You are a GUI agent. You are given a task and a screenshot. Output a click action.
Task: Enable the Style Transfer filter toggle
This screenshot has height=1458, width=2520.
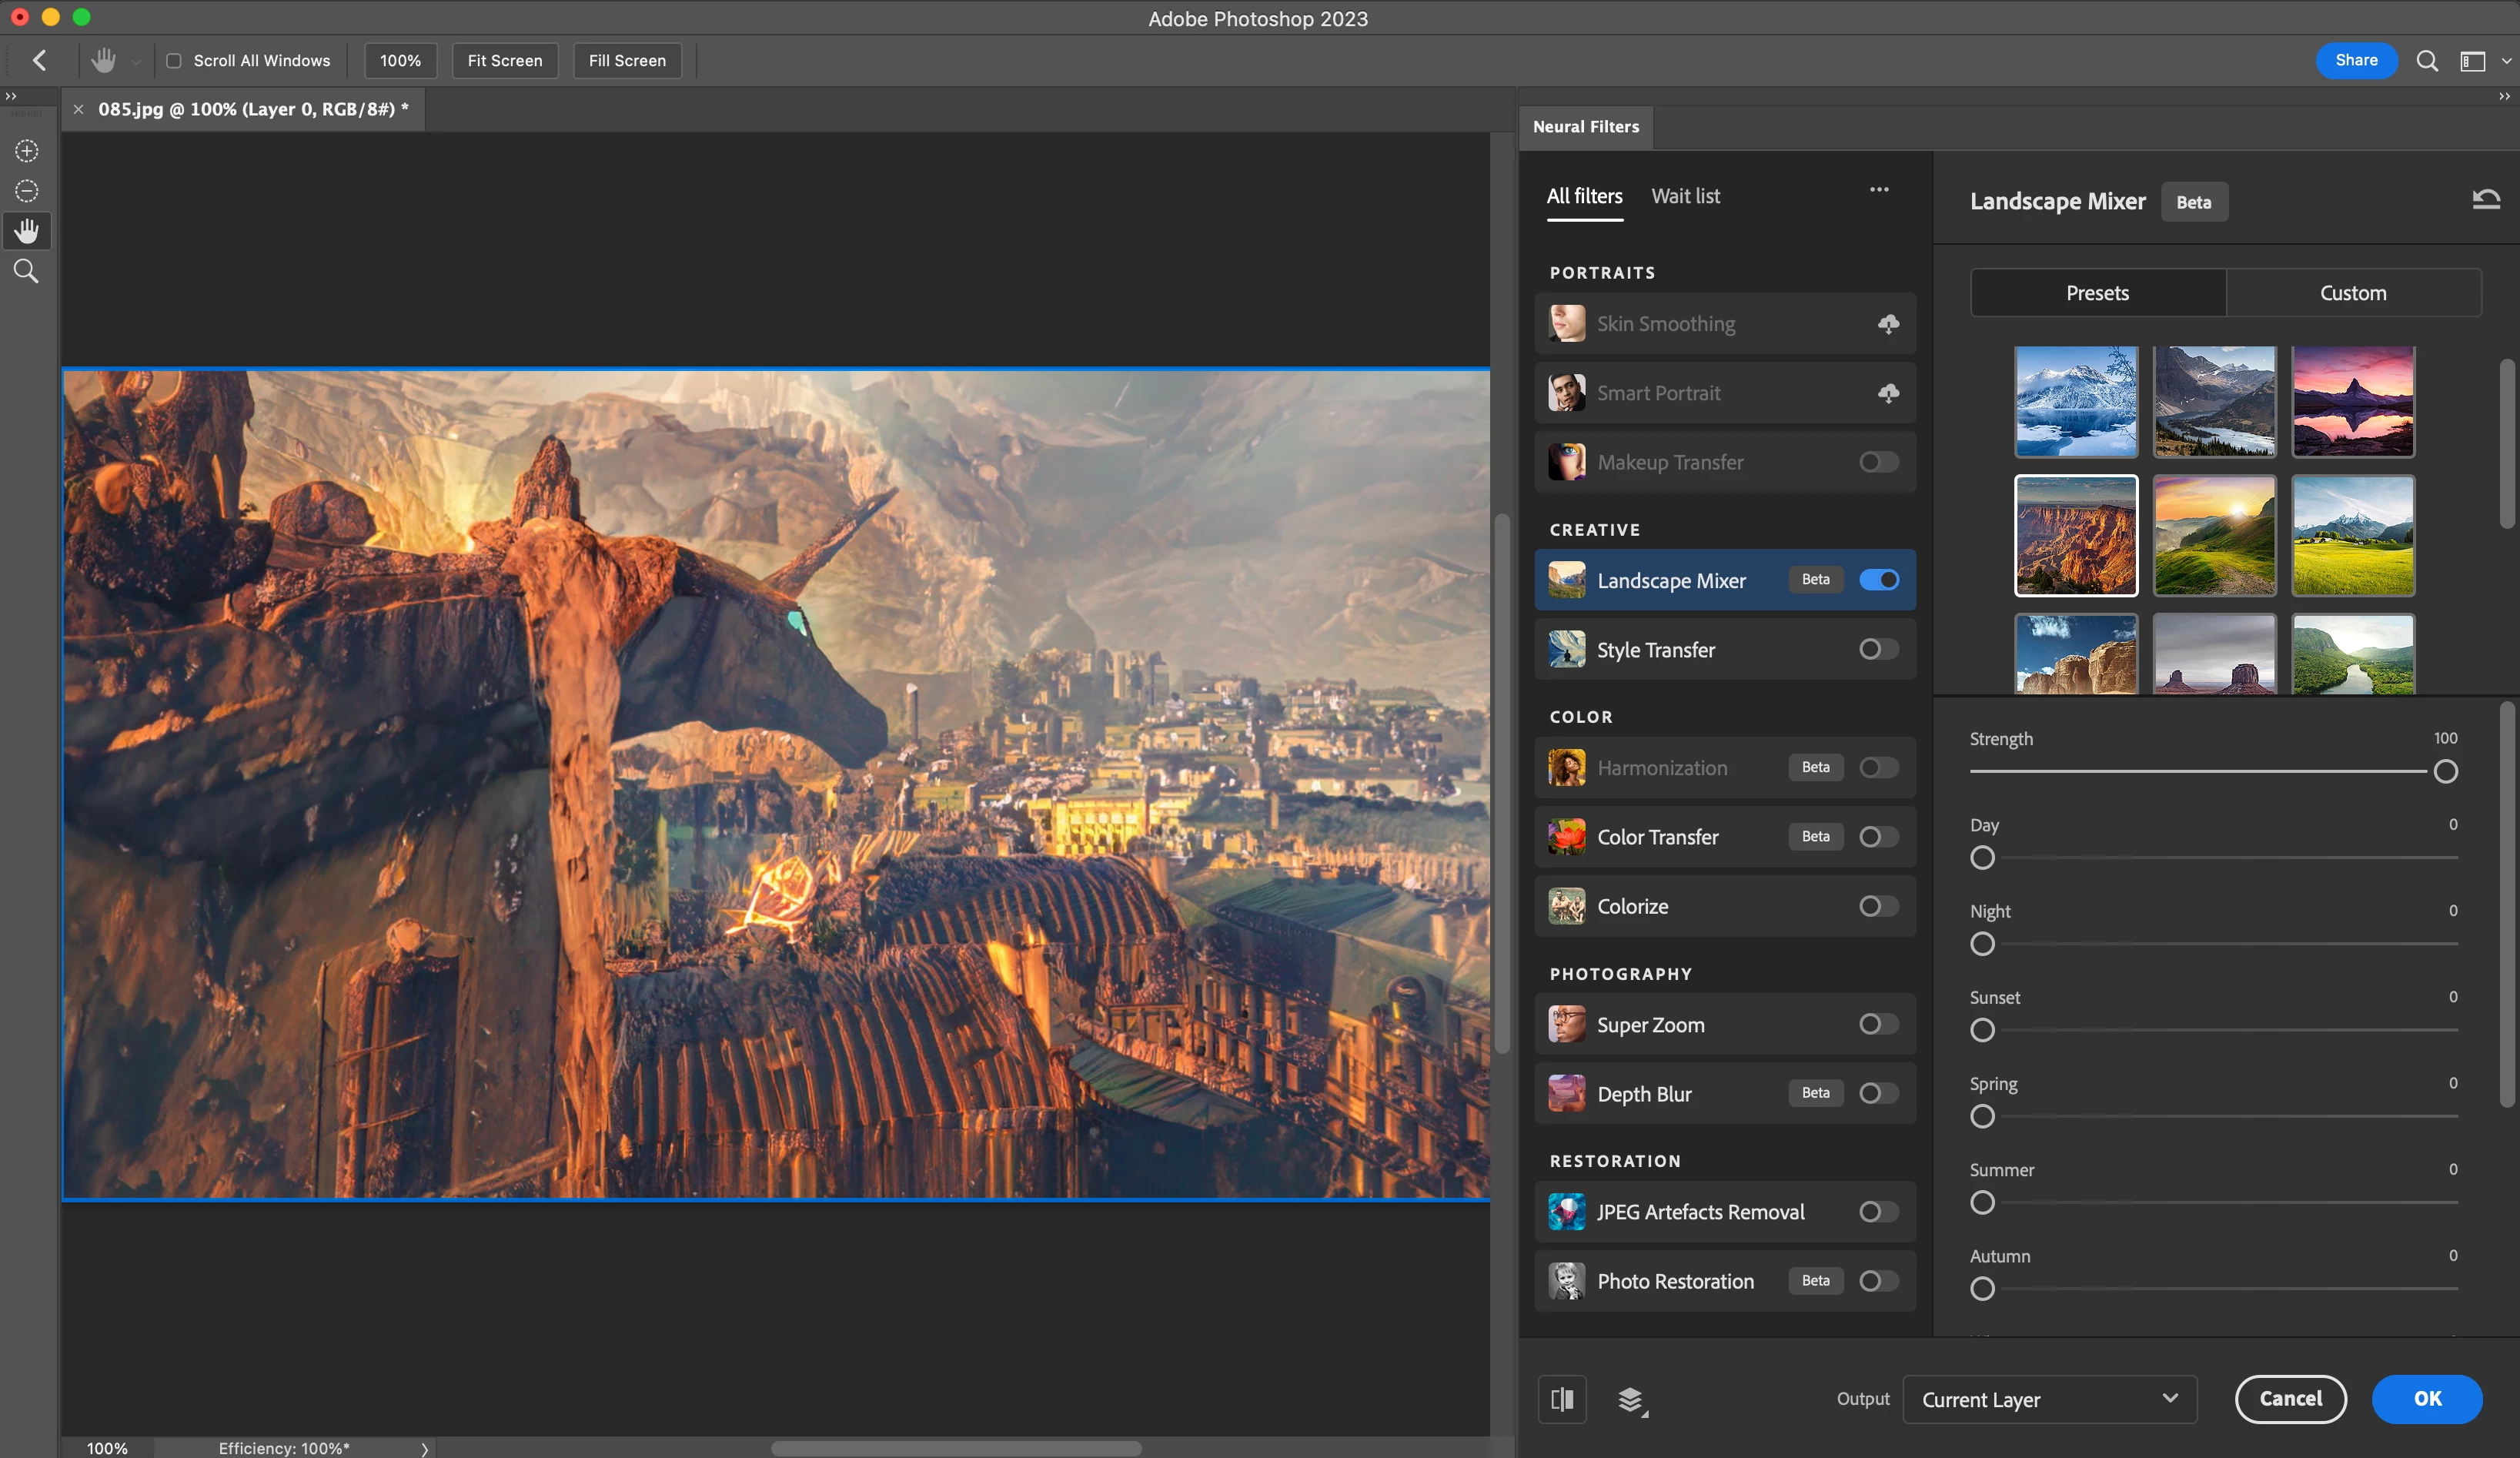[x=1878, y=650]
